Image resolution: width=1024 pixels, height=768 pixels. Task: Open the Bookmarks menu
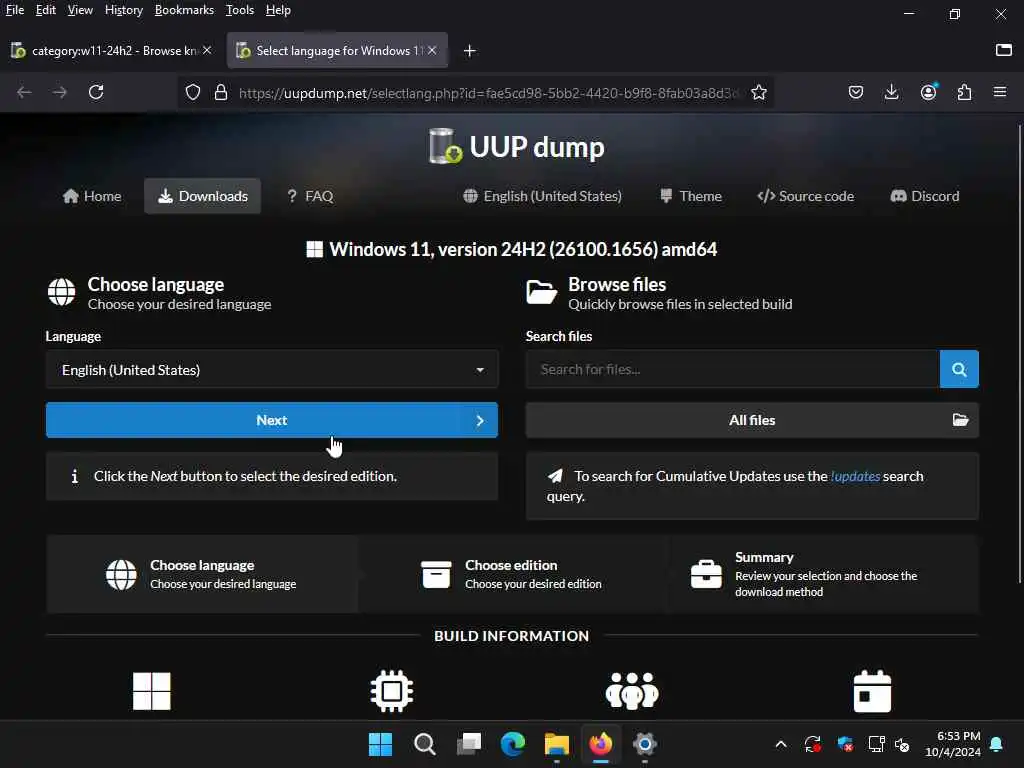point(184,10)
